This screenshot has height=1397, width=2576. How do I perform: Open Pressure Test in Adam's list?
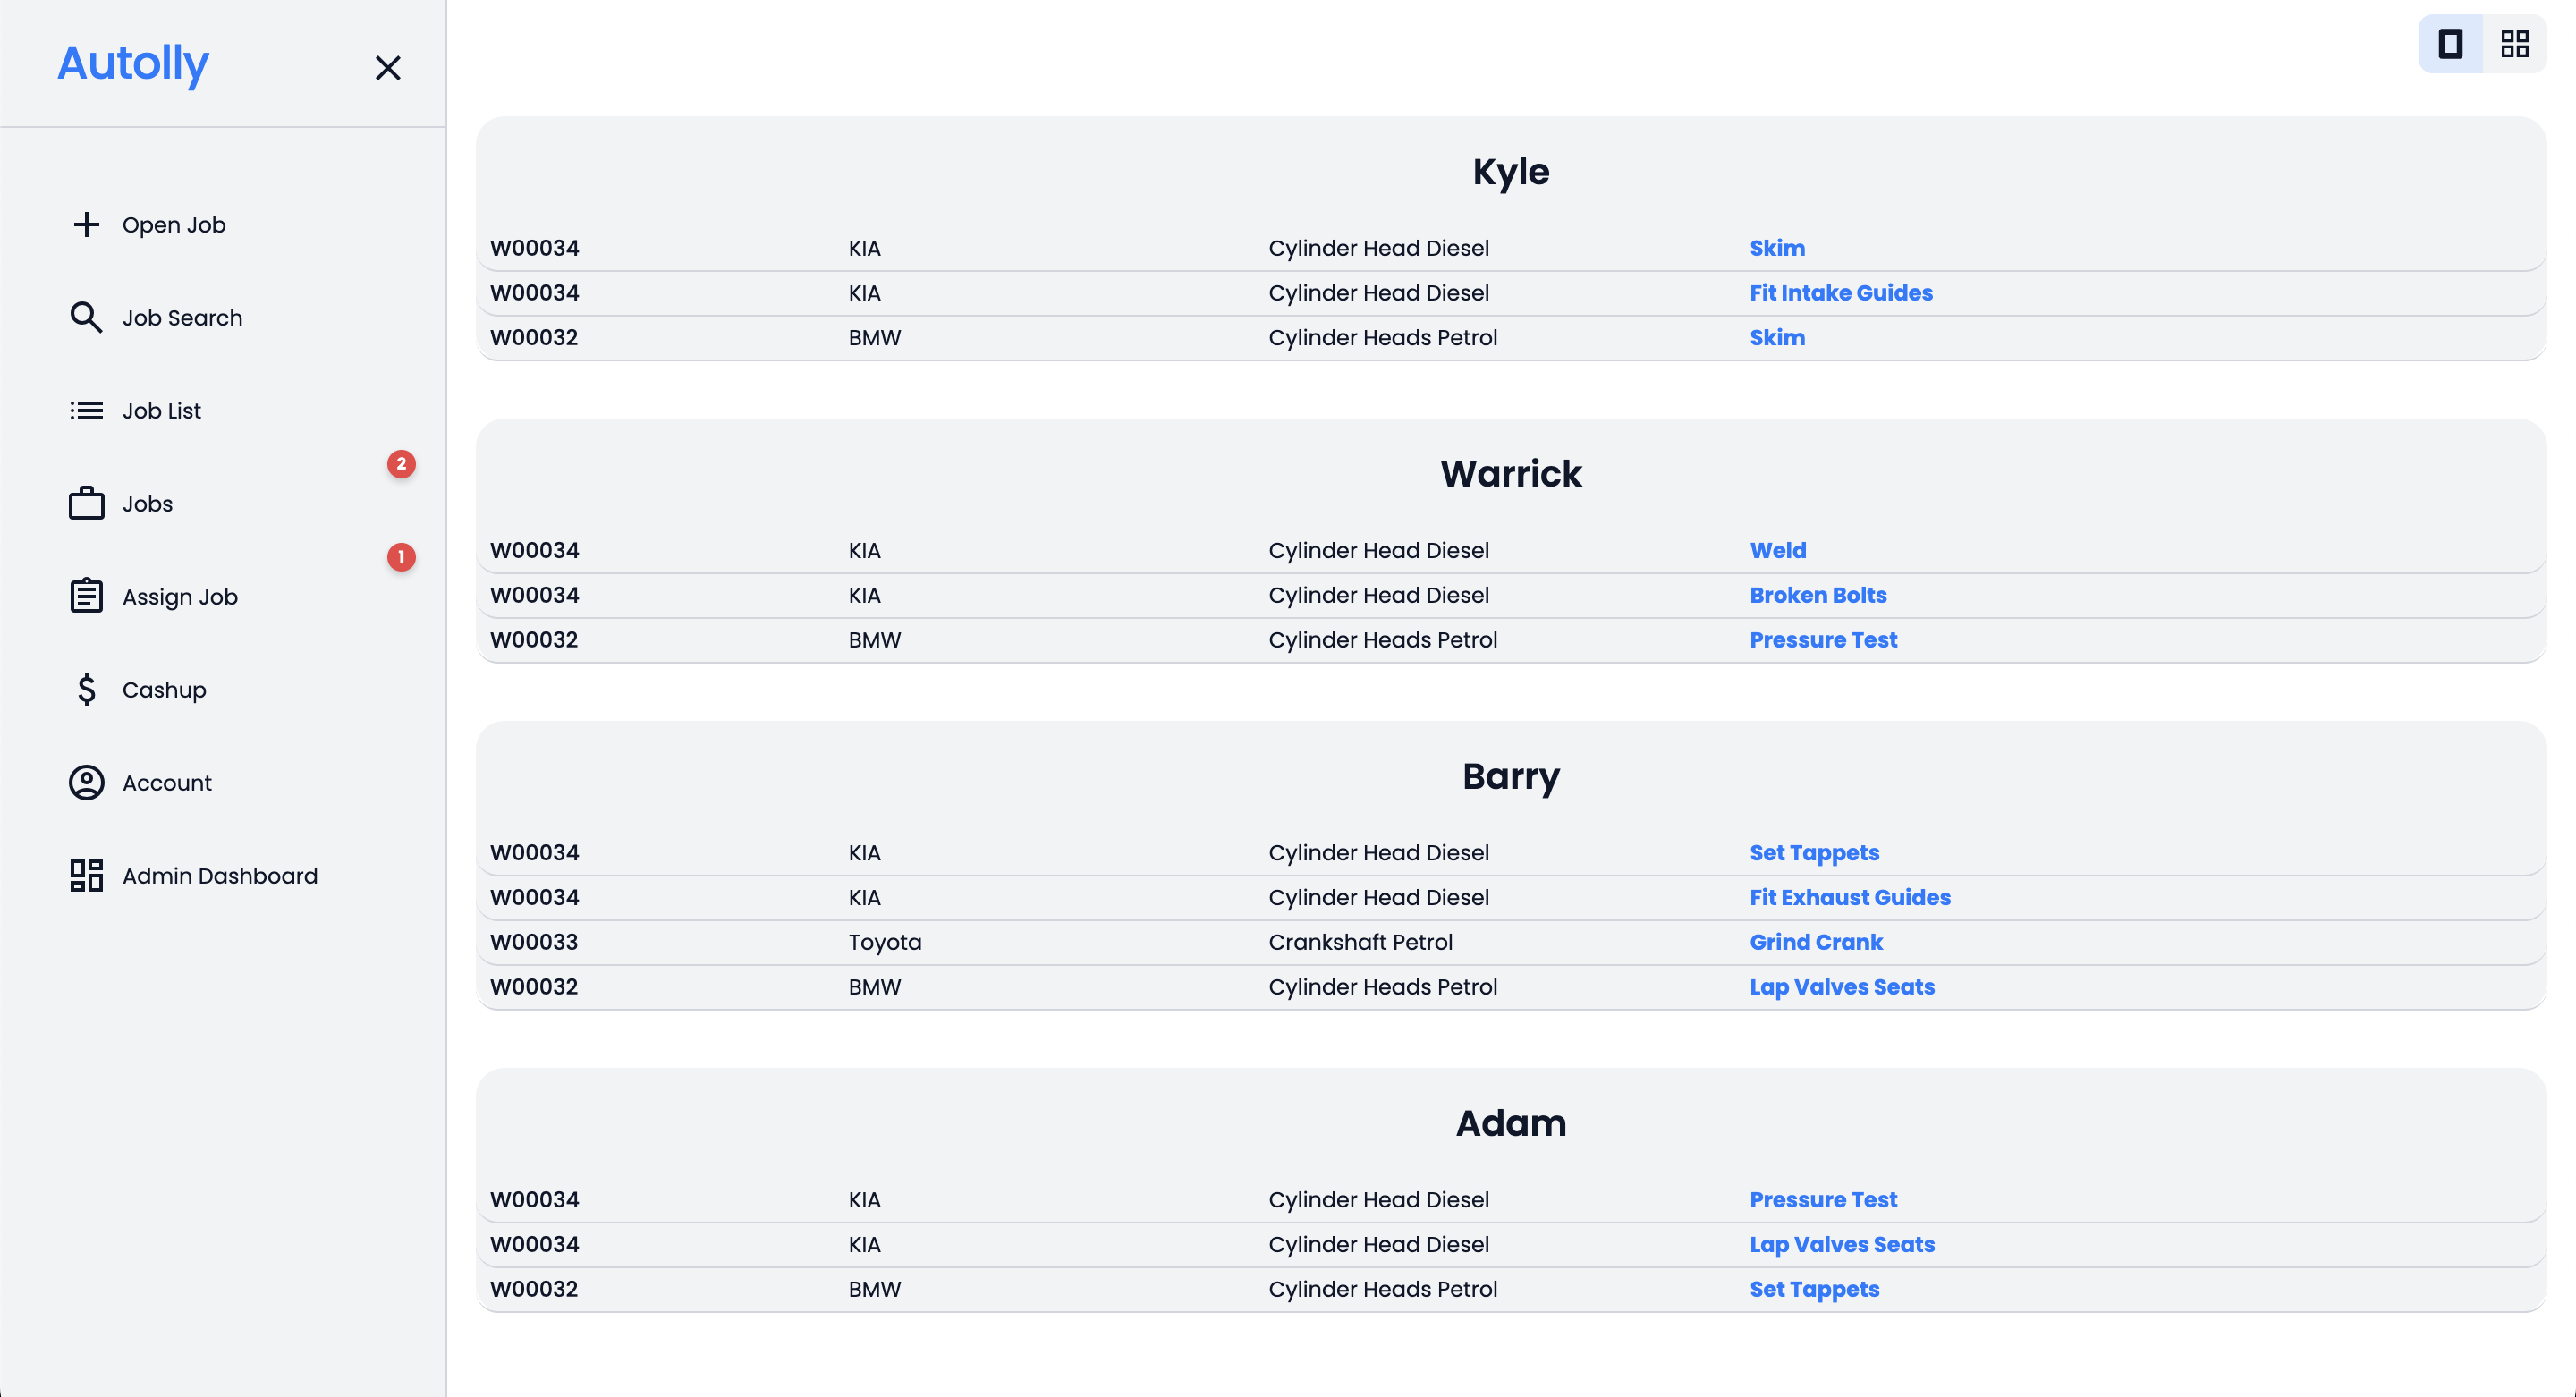tap(1823, 1199)
